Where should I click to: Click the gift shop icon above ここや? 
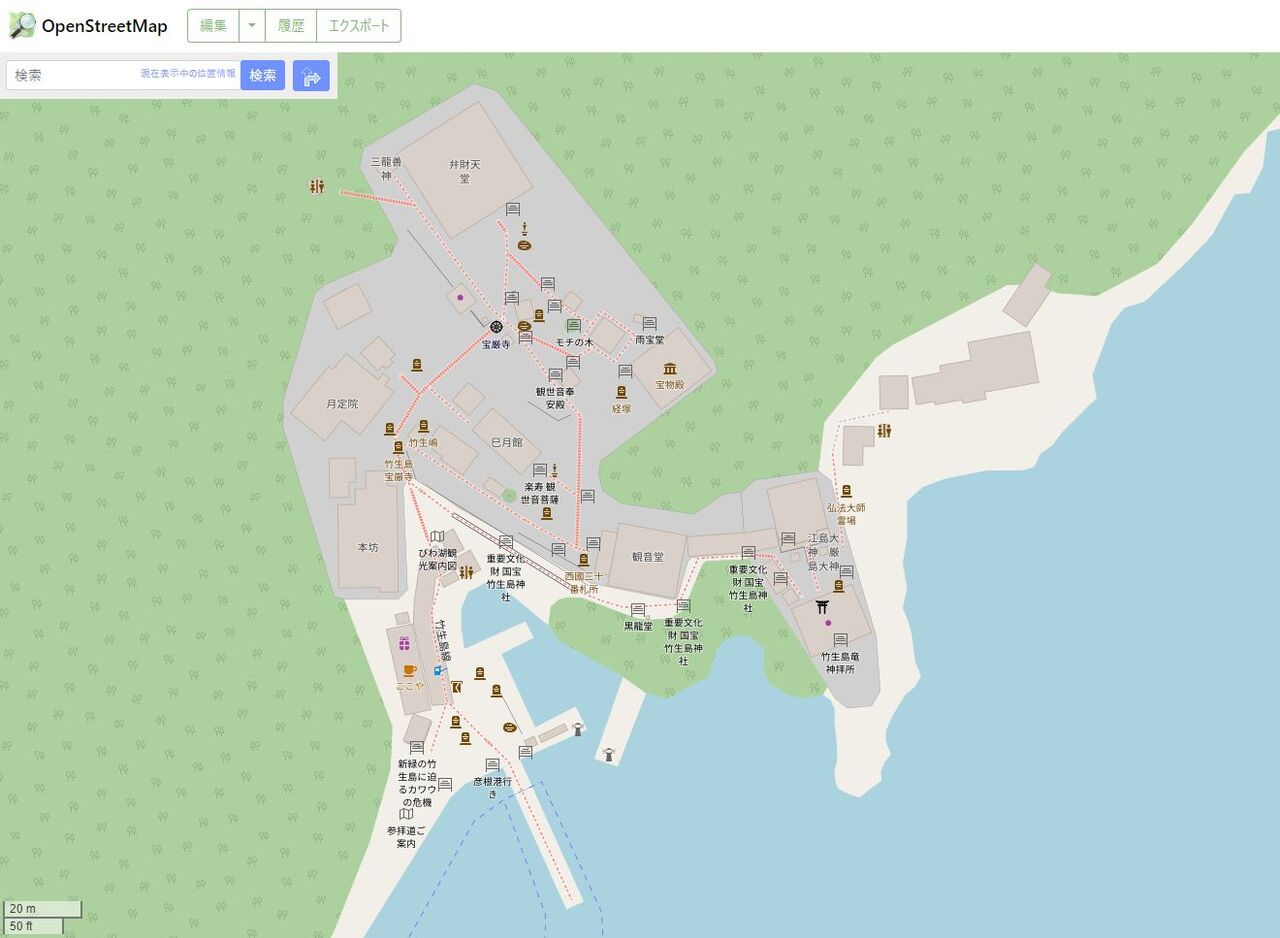pos(404,643)
